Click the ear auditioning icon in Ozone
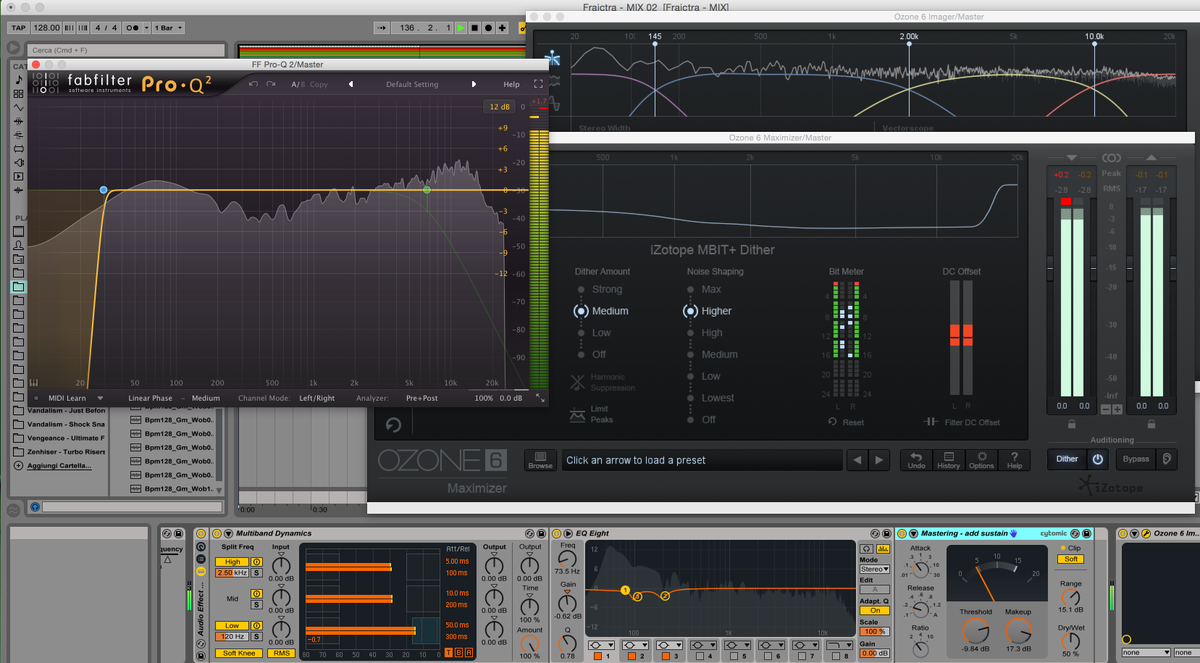This screenshot has width=1200, height=663. pyautogui.click(x=1167, y=459)
